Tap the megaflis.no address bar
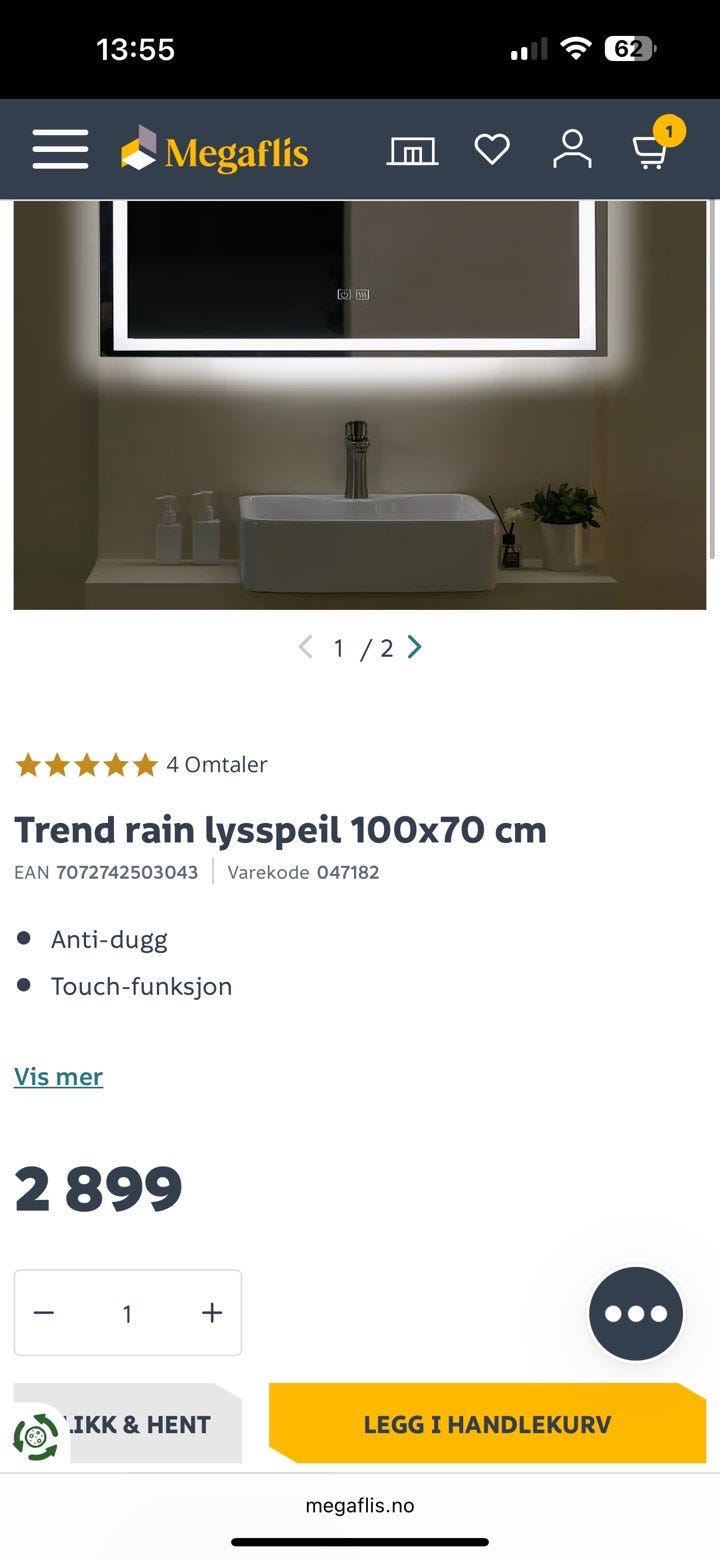The width and height of the screenshot is (720, 1560). [x=360, y=1505]
